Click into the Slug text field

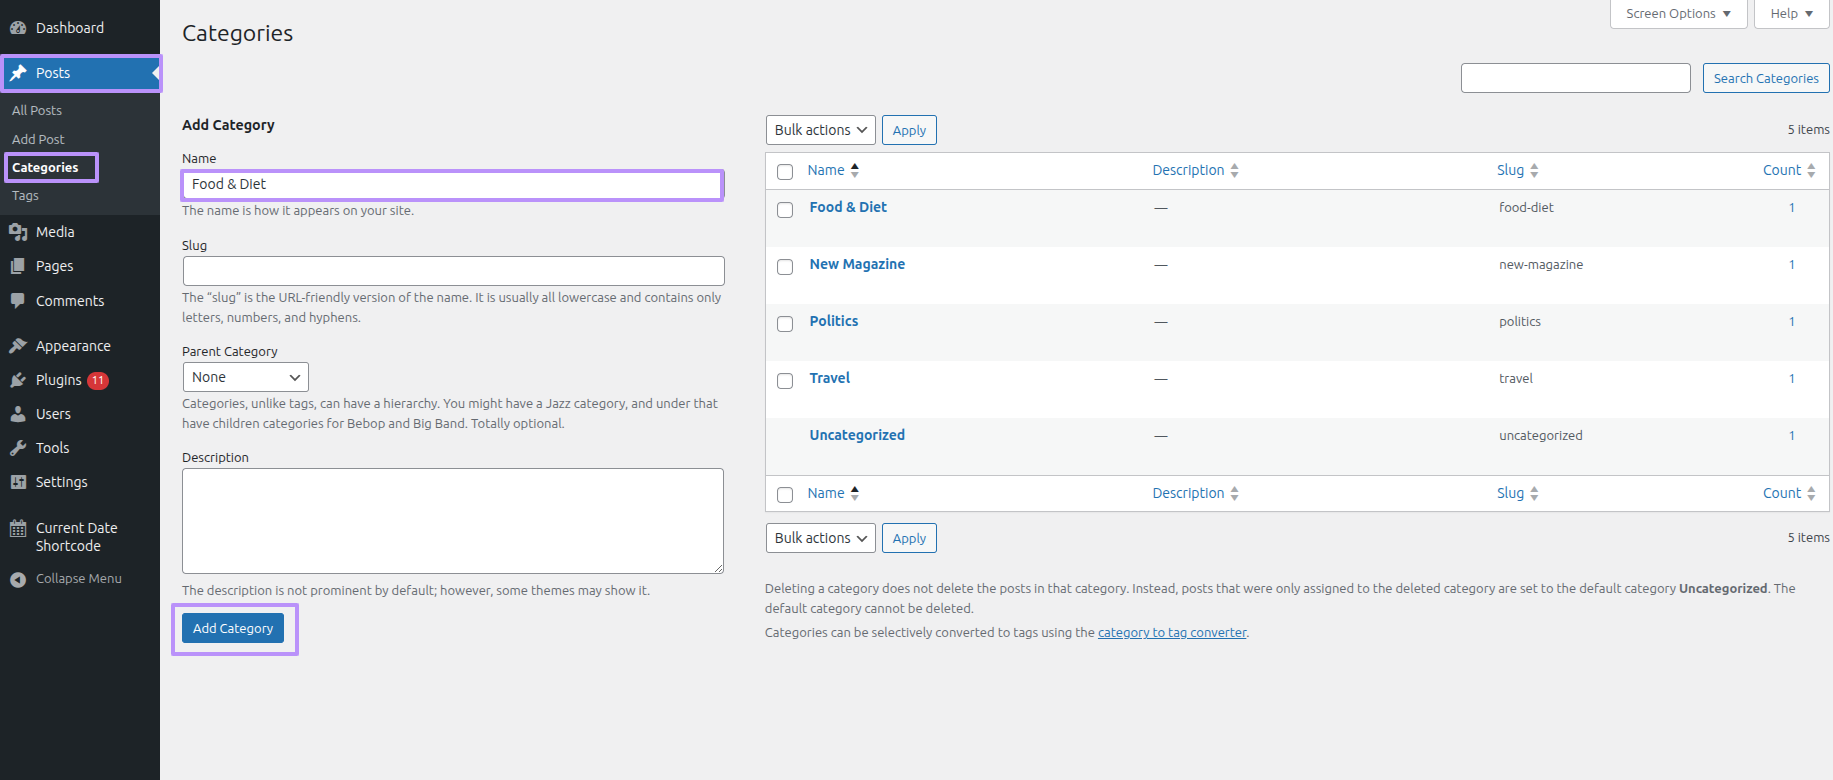point(453,271)
